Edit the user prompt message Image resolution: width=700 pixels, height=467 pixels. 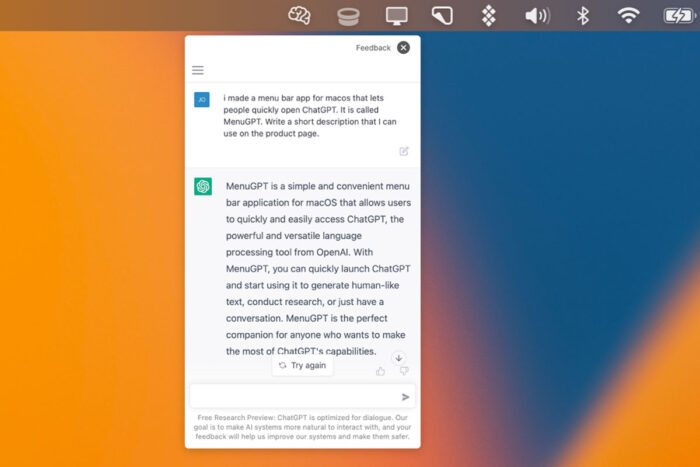[x=404, y=151]
